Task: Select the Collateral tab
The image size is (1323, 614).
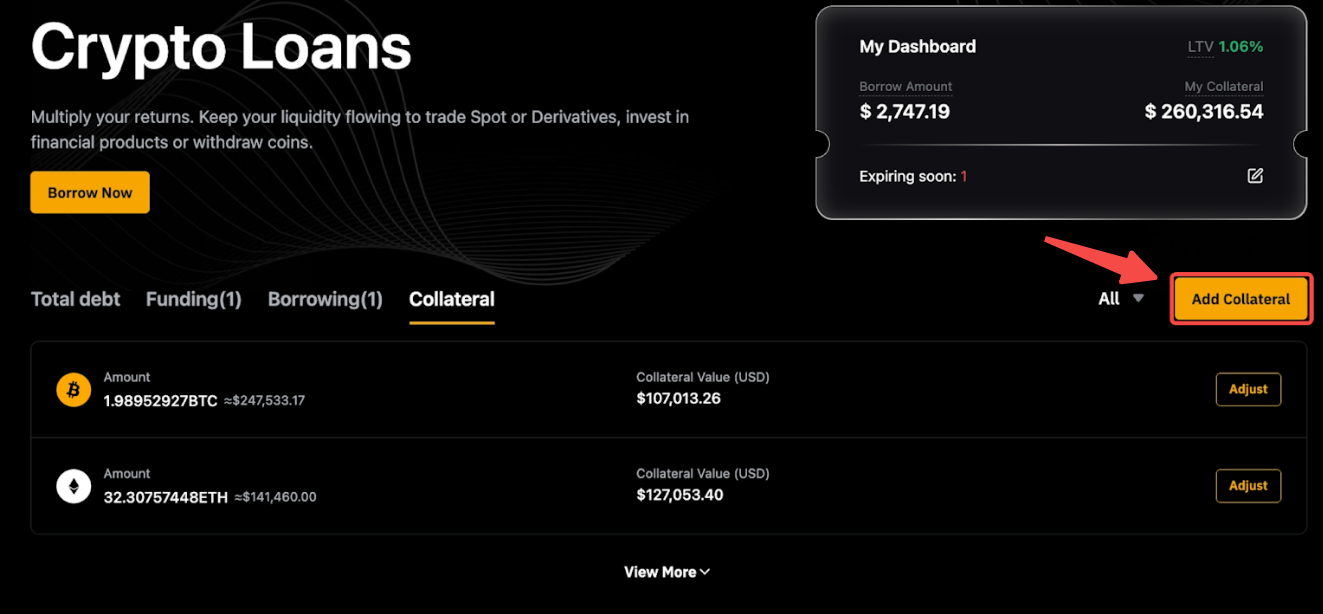Action: (x=452, y=299)
